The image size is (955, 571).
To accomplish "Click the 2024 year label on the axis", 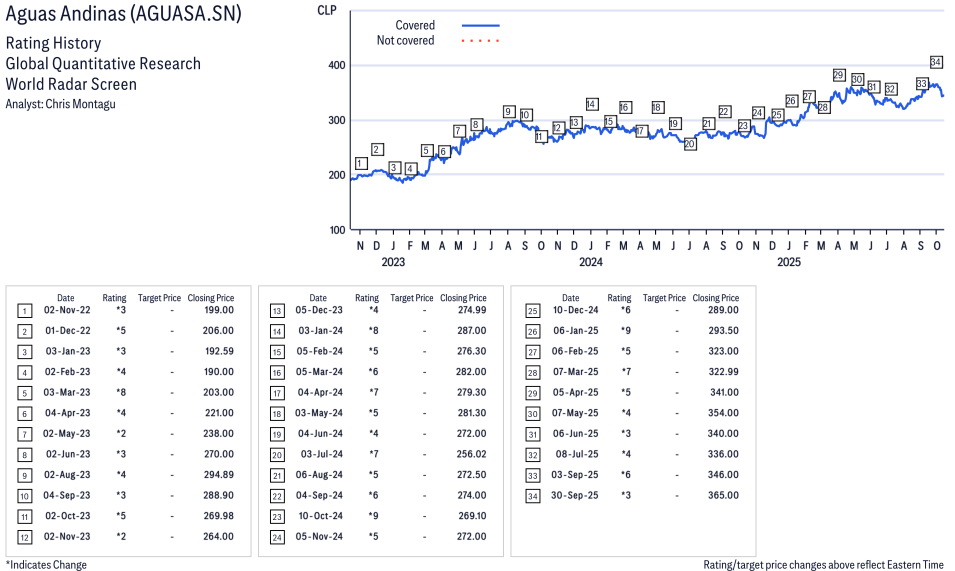I will click(591, 263).
